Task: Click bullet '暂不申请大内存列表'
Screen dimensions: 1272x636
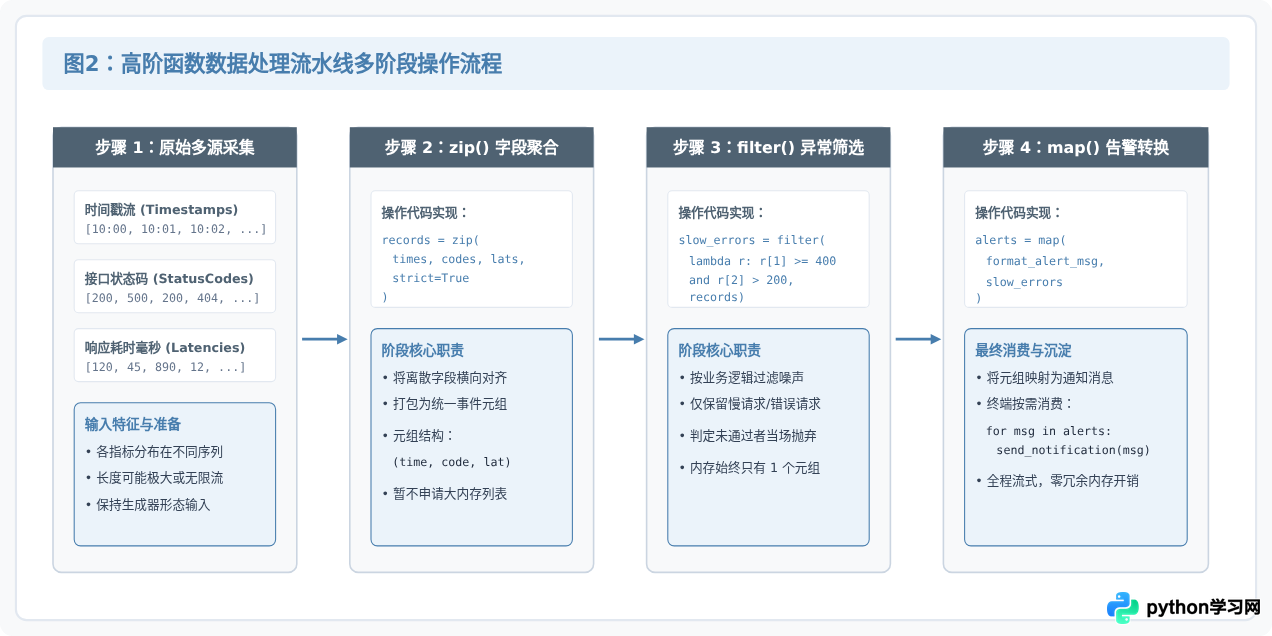Action: (444, 493)
